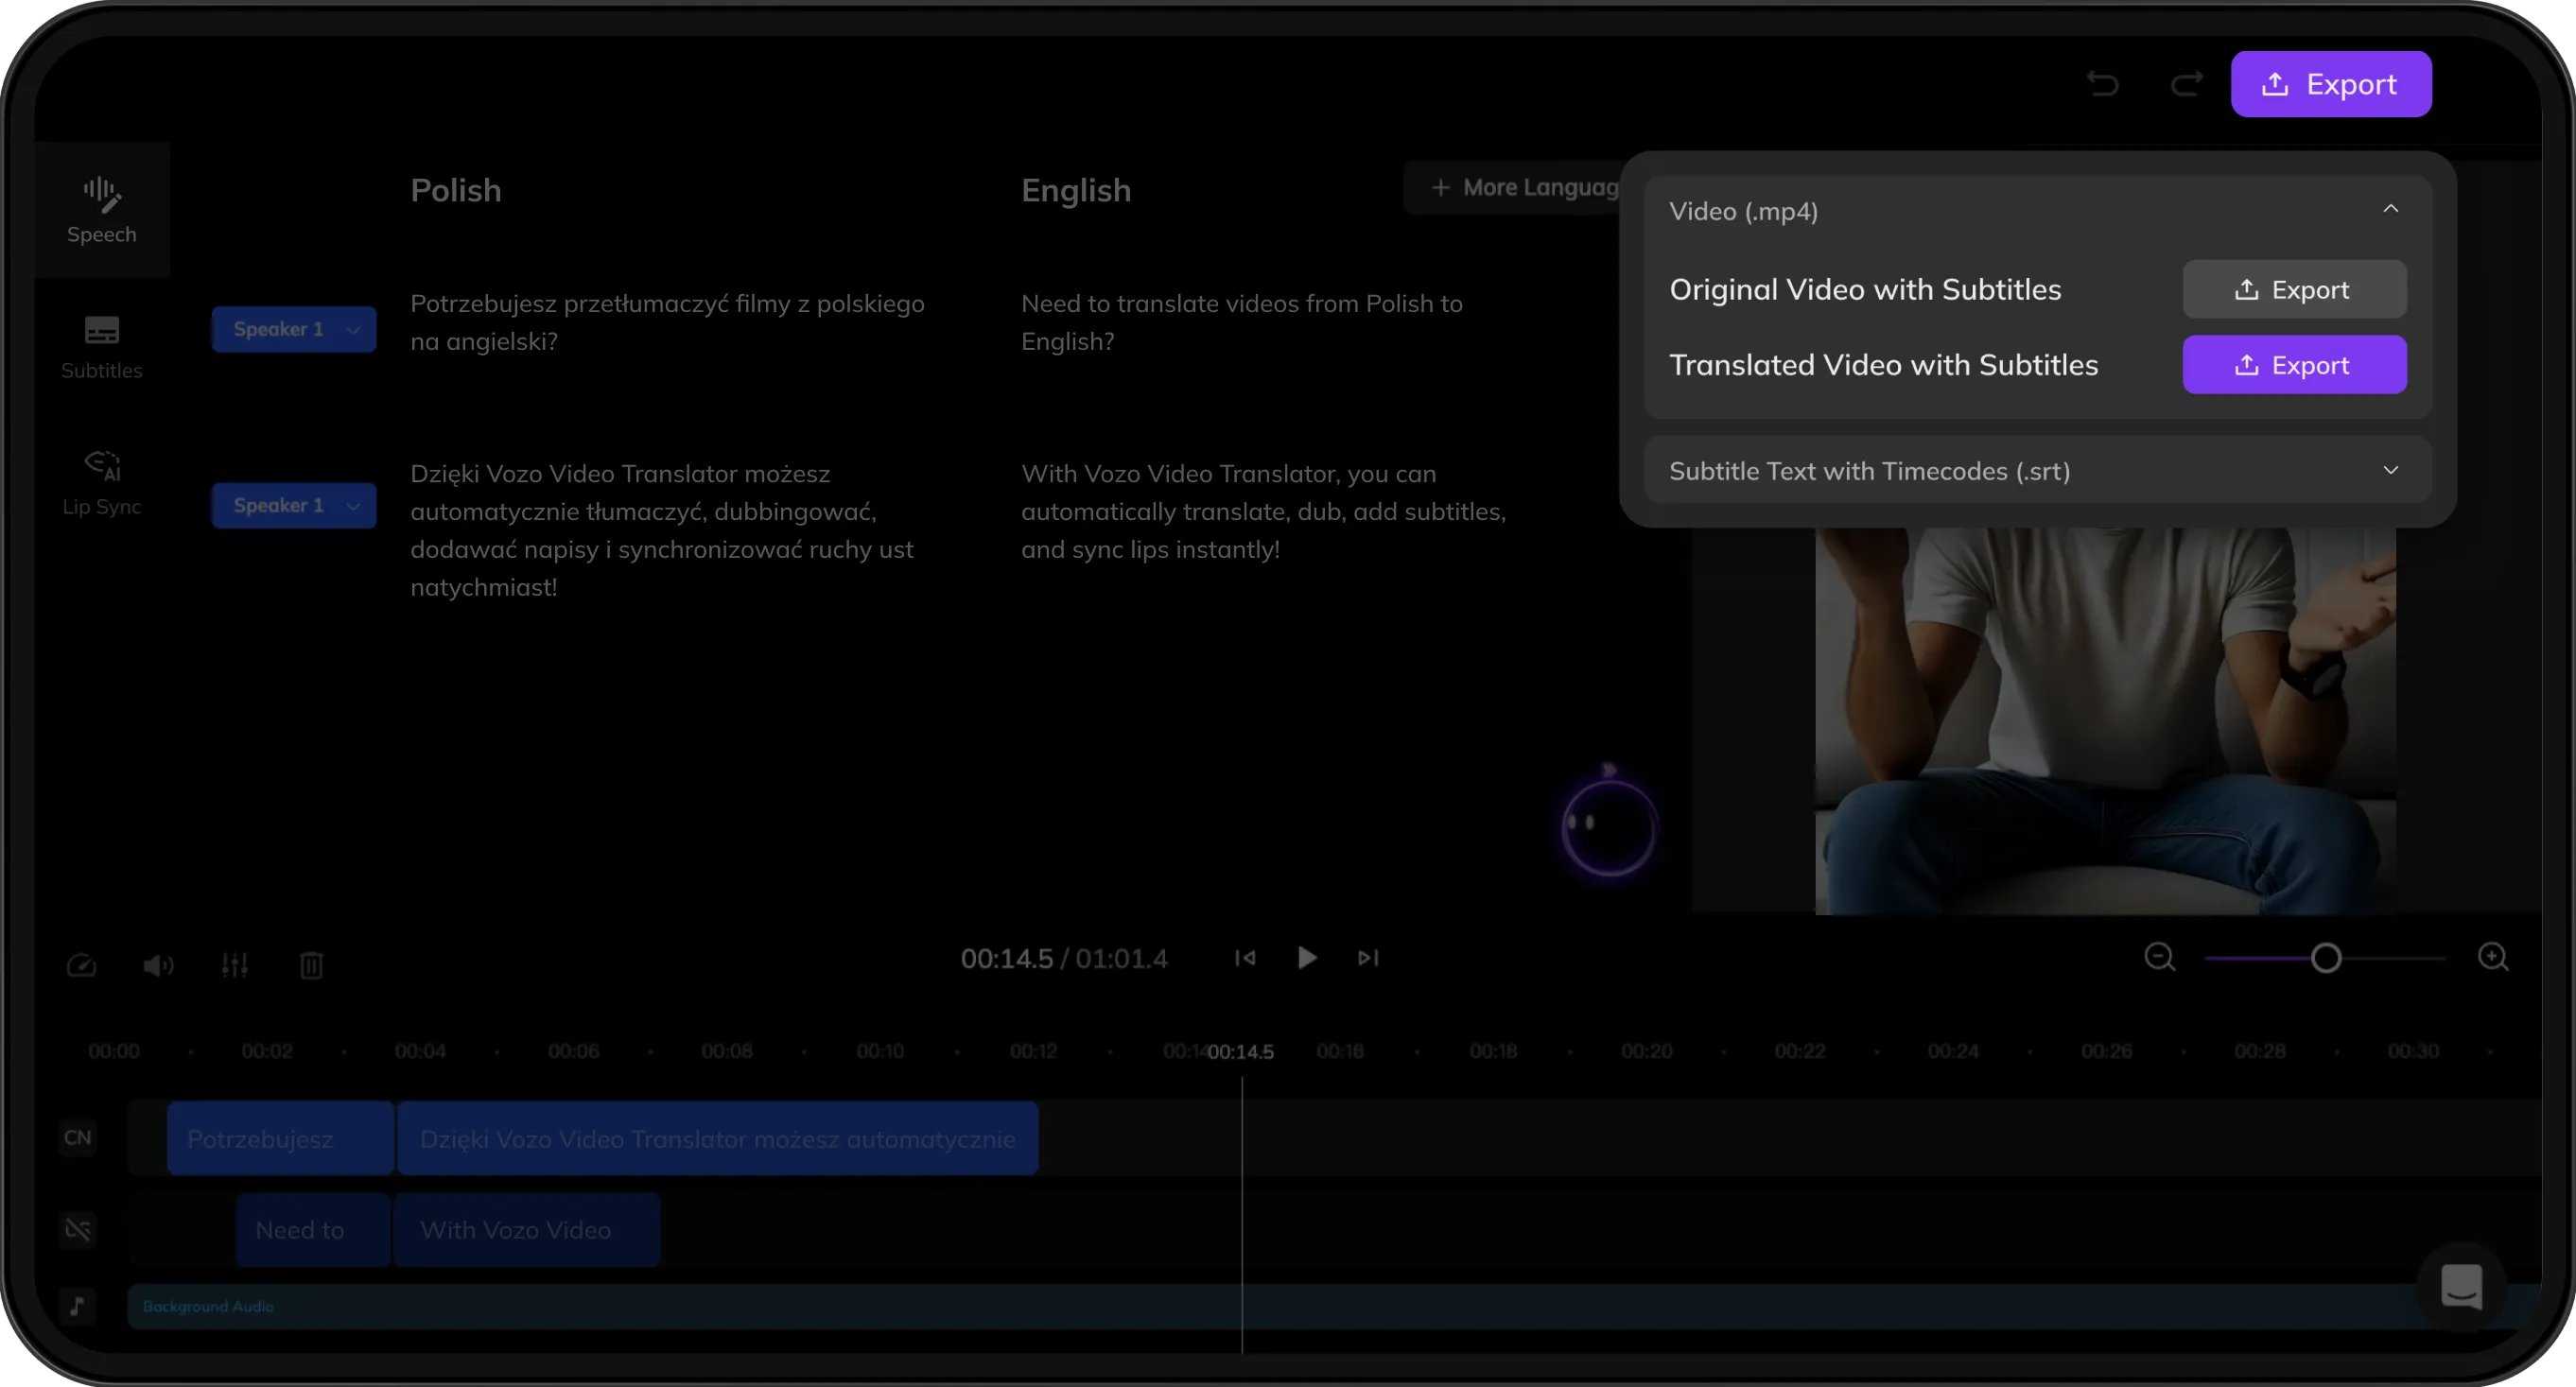
Task: Switch to the Lip Sync tab
Action: (102, 482)
